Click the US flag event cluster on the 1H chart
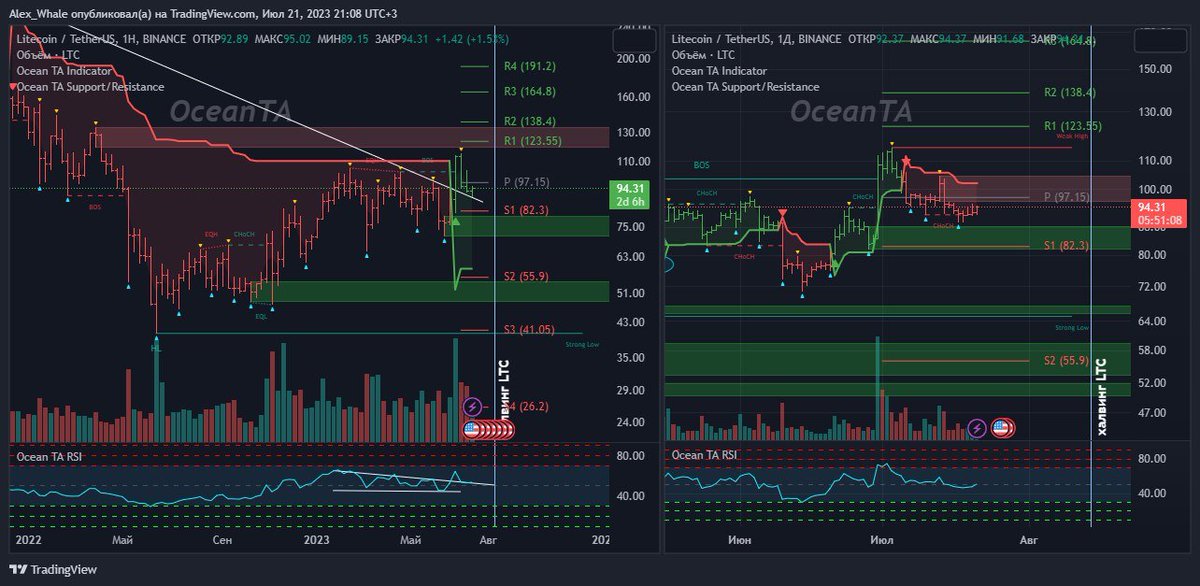The image size is (1200, 586). pos(490,430)
